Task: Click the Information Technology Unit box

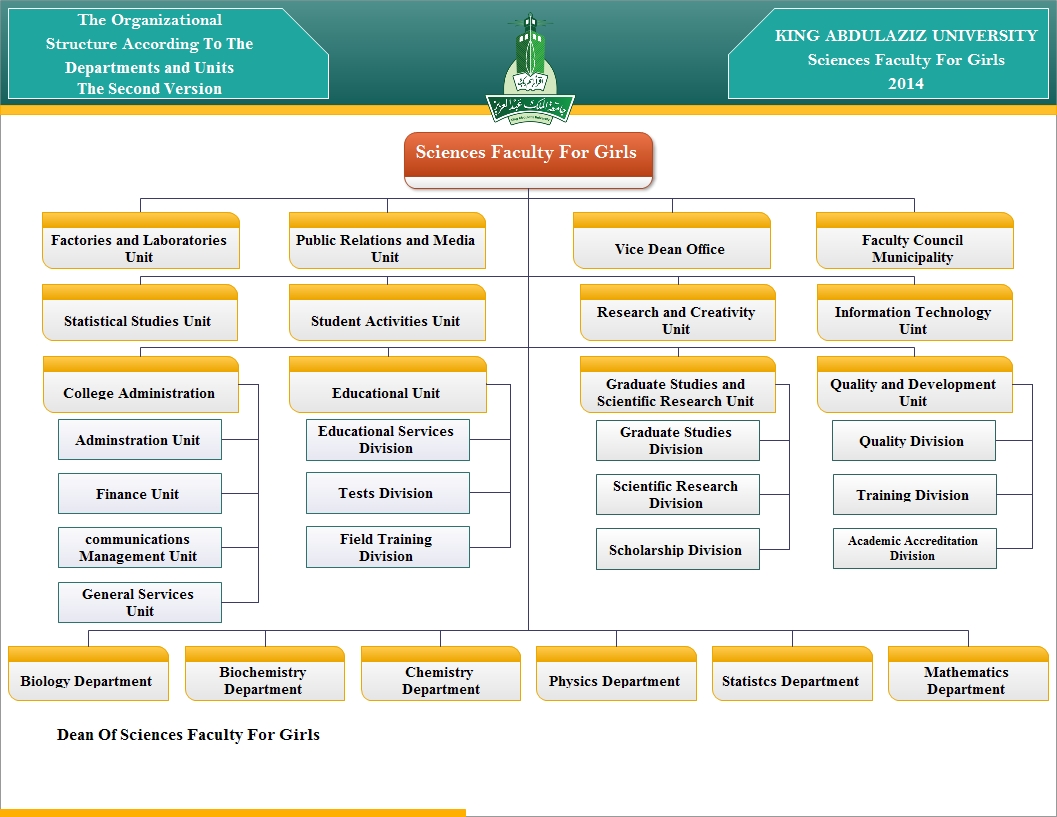Action: (x=915, y=312)
